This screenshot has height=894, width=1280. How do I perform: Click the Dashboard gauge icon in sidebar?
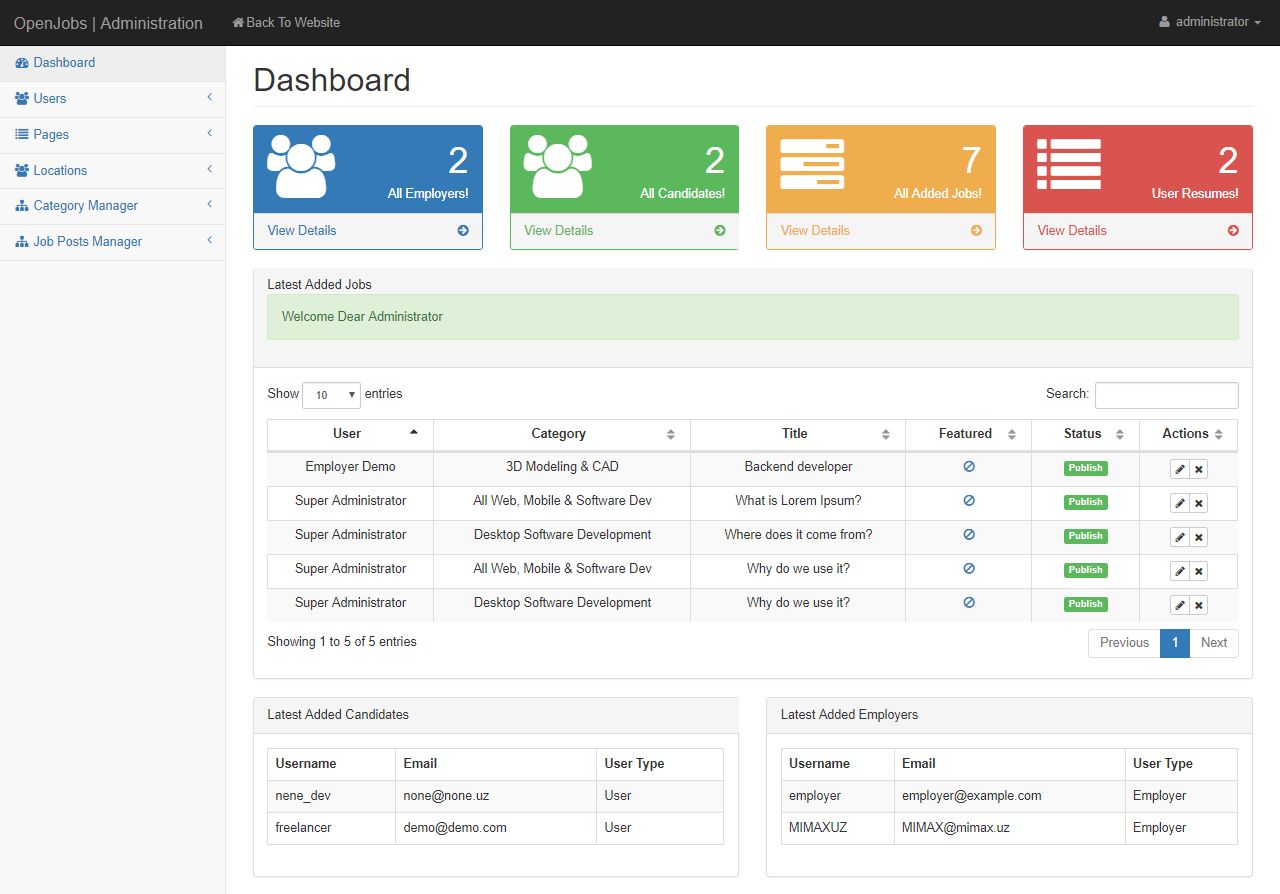click(22, 63)
